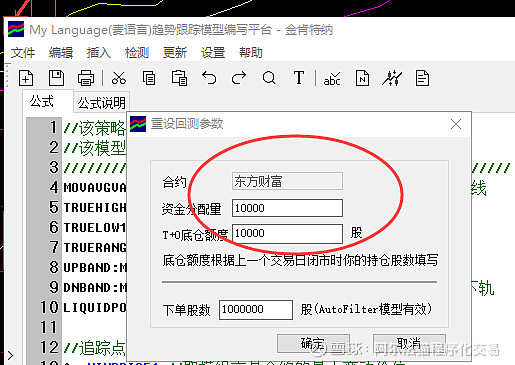Click the paste clipboard icon
Screen dimensions: 515x365
pos(179,78)
